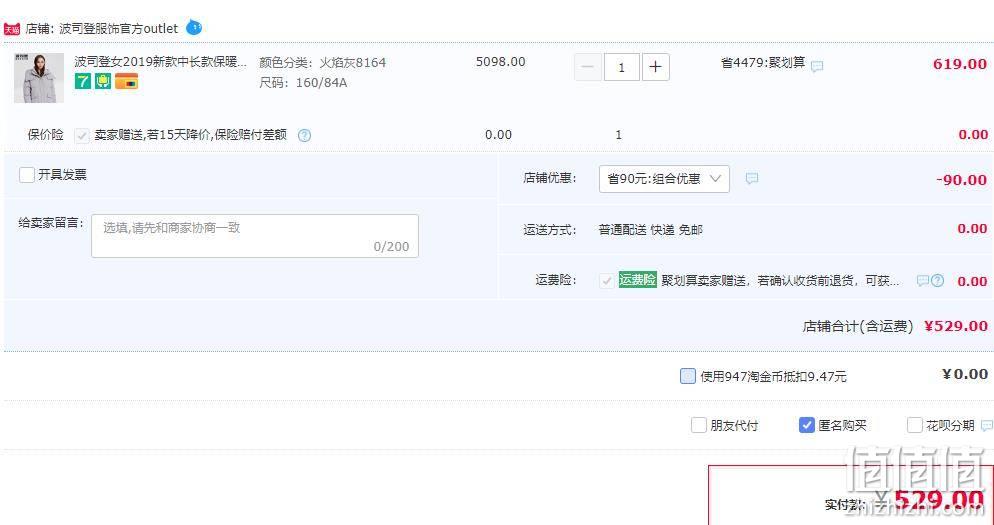Open the 波司登 jacket product thumbnail
Screen dimensions: 994x525
coord(39,78)
